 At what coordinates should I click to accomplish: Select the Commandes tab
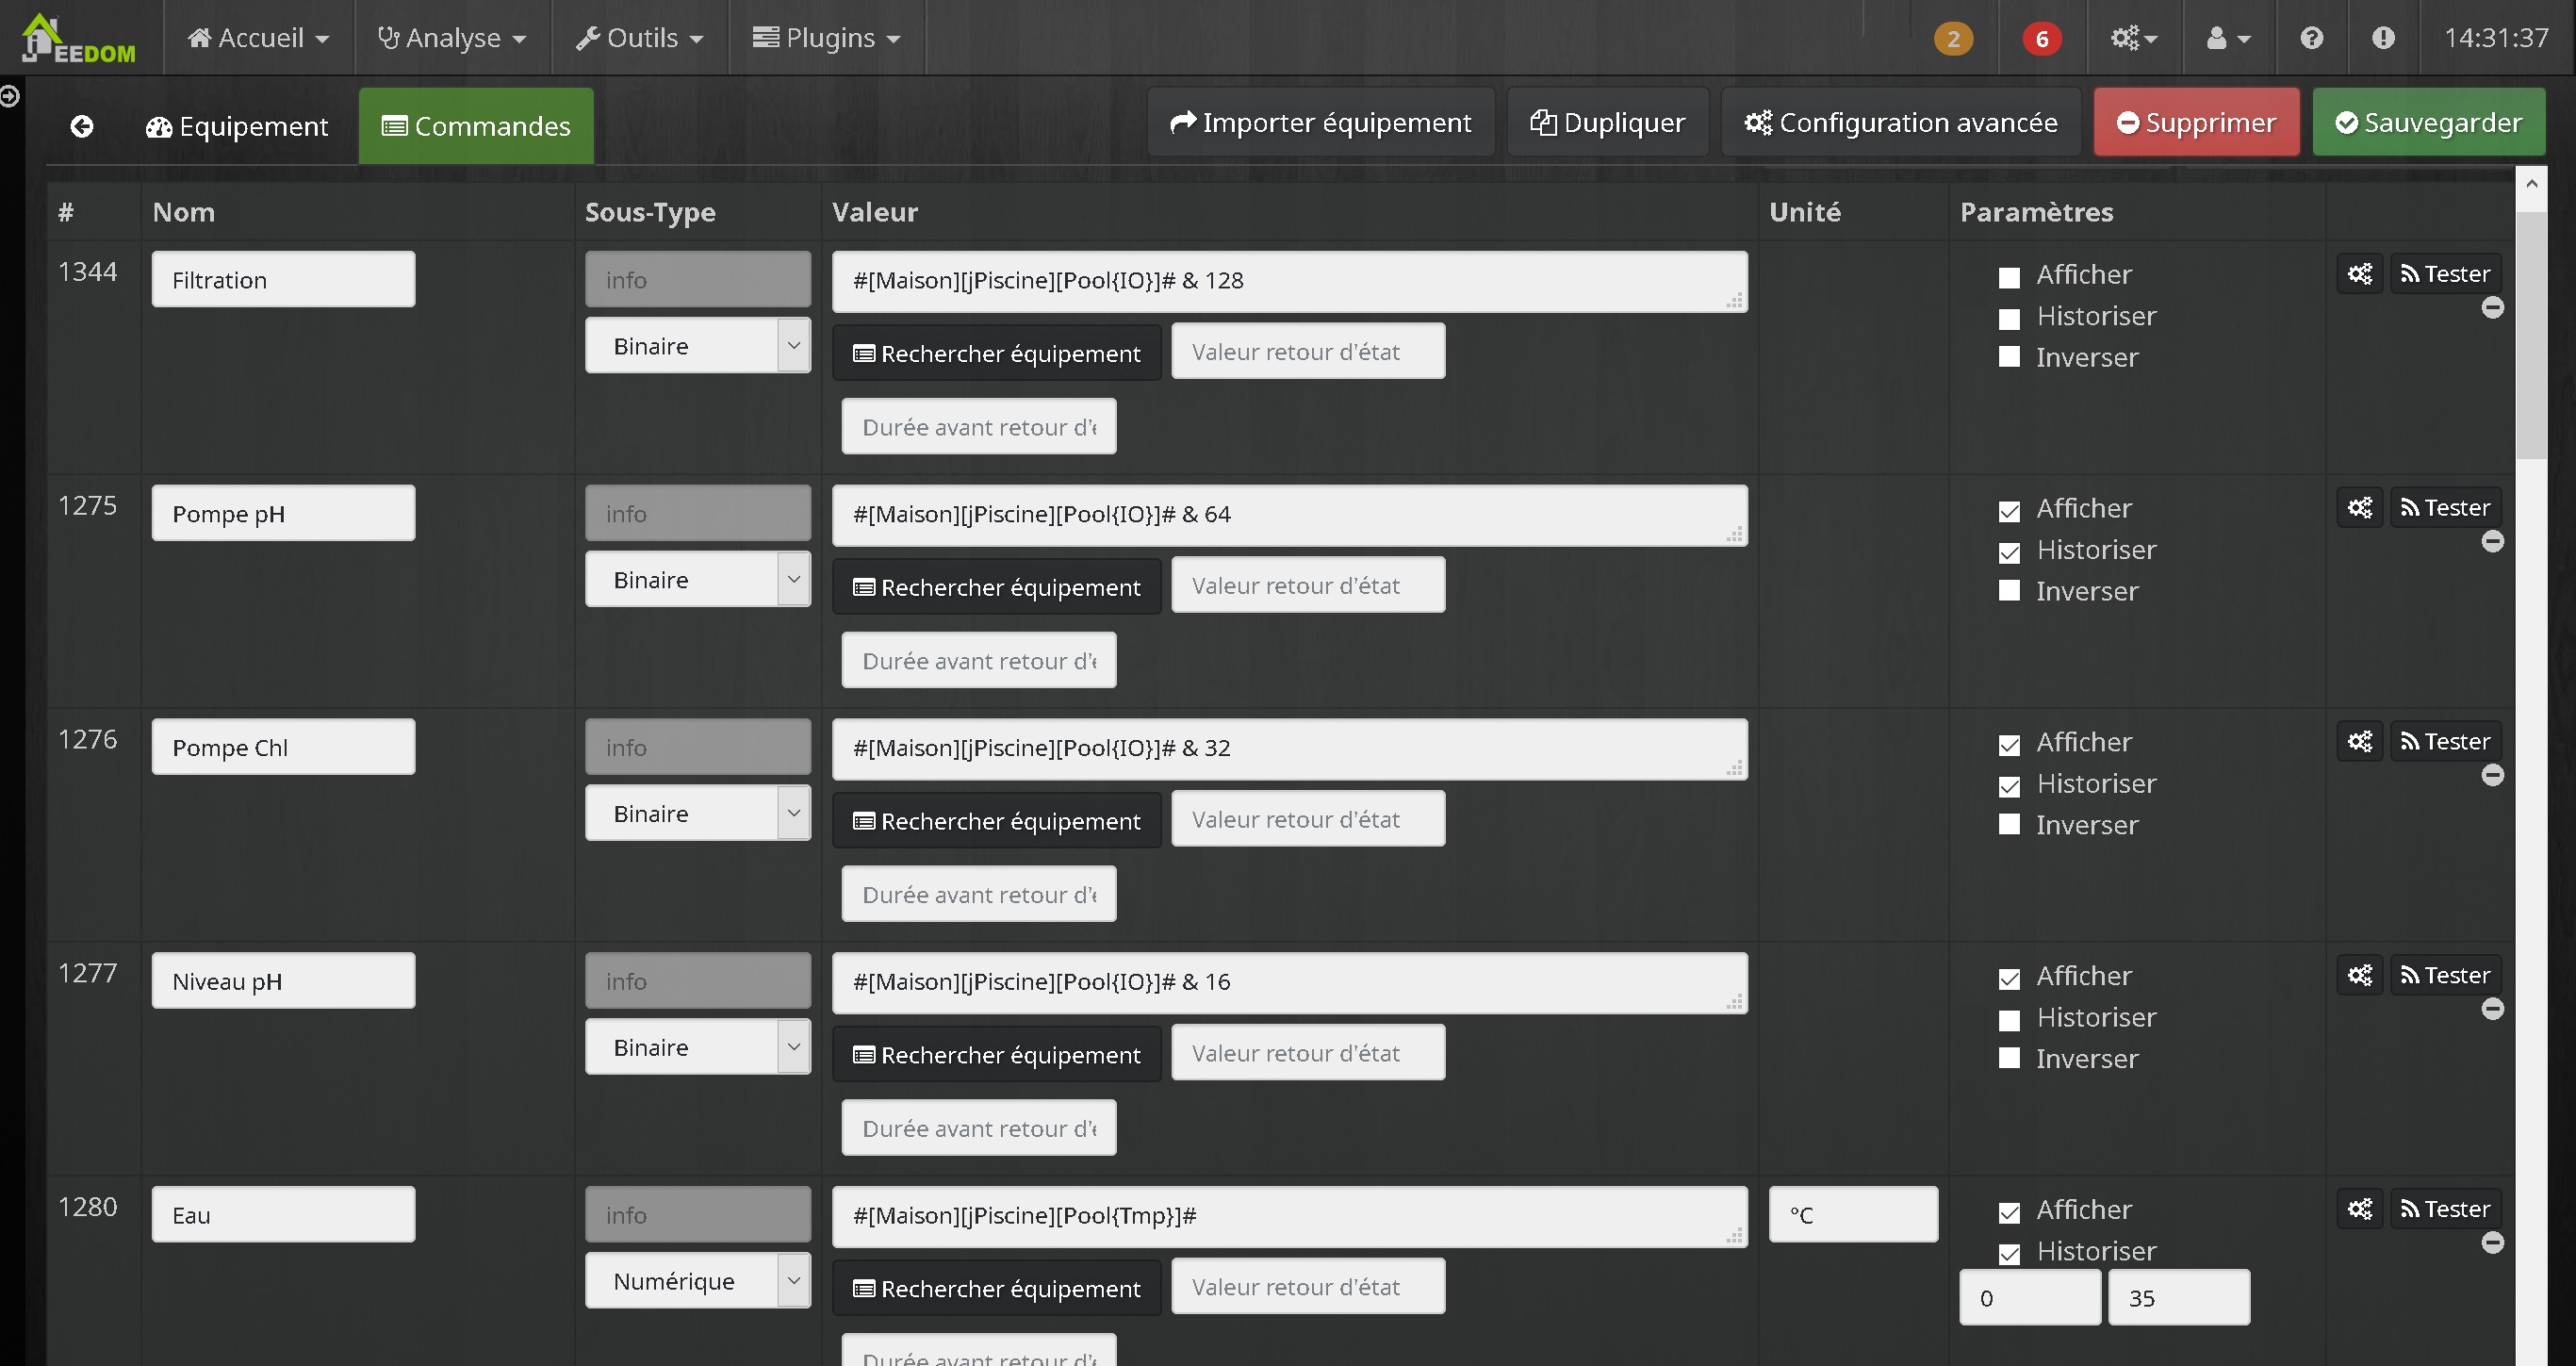(476, 126)
